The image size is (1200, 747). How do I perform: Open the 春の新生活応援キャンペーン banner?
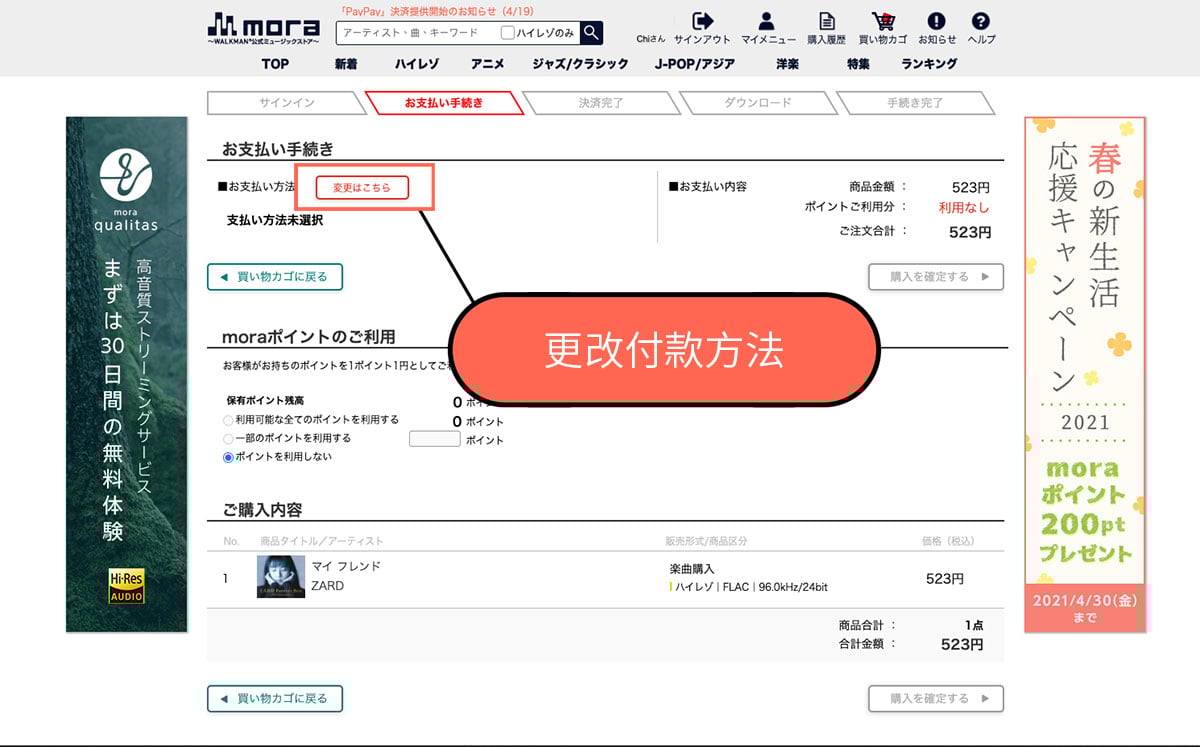click(1085, 374)
